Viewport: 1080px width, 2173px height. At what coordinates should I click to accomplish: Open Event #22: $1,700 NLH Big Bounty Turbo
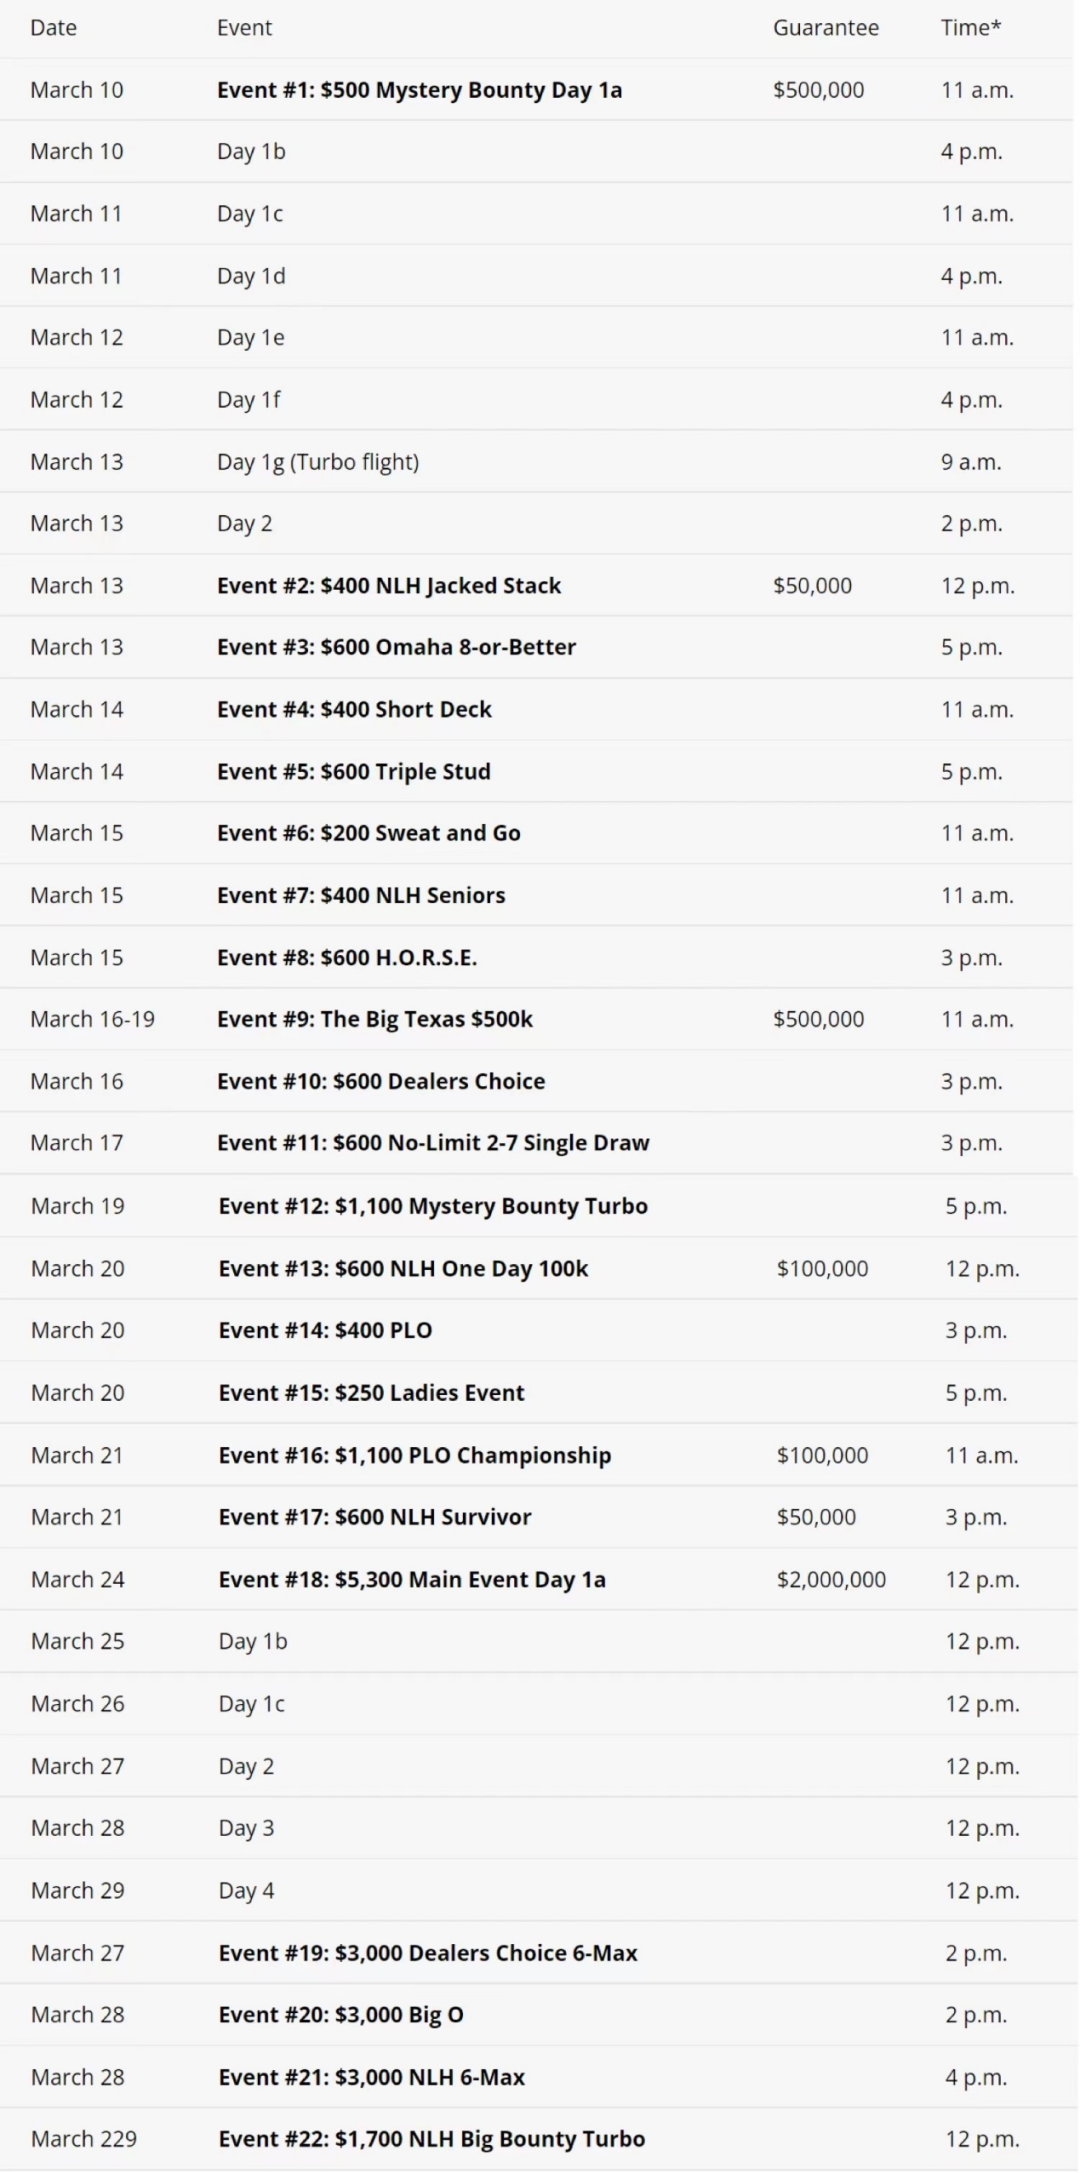431,2139
